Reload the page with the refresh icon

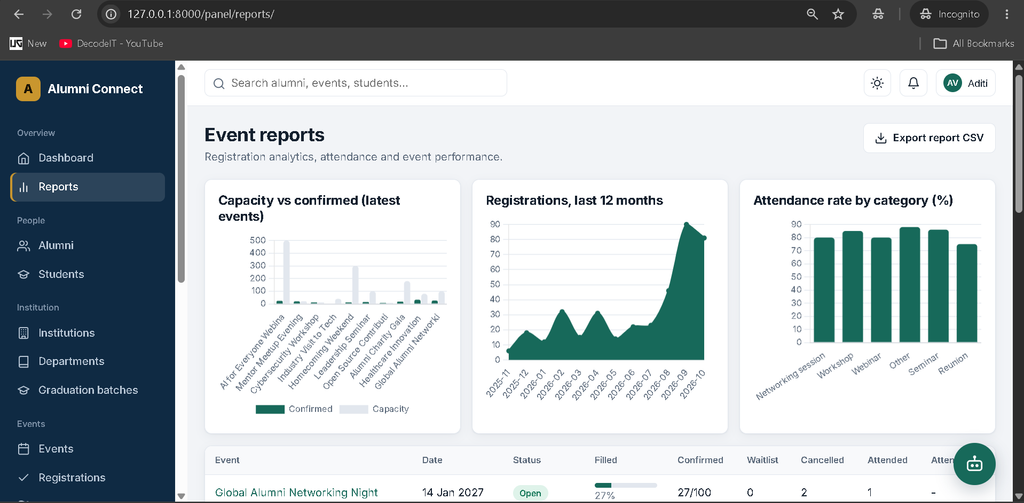(76, 14)
